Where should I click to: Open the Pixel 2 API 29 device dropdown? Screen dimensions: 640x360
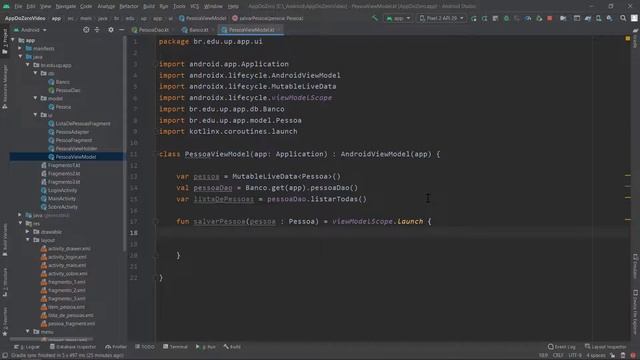pyautogui.click(x=442, y=18)
